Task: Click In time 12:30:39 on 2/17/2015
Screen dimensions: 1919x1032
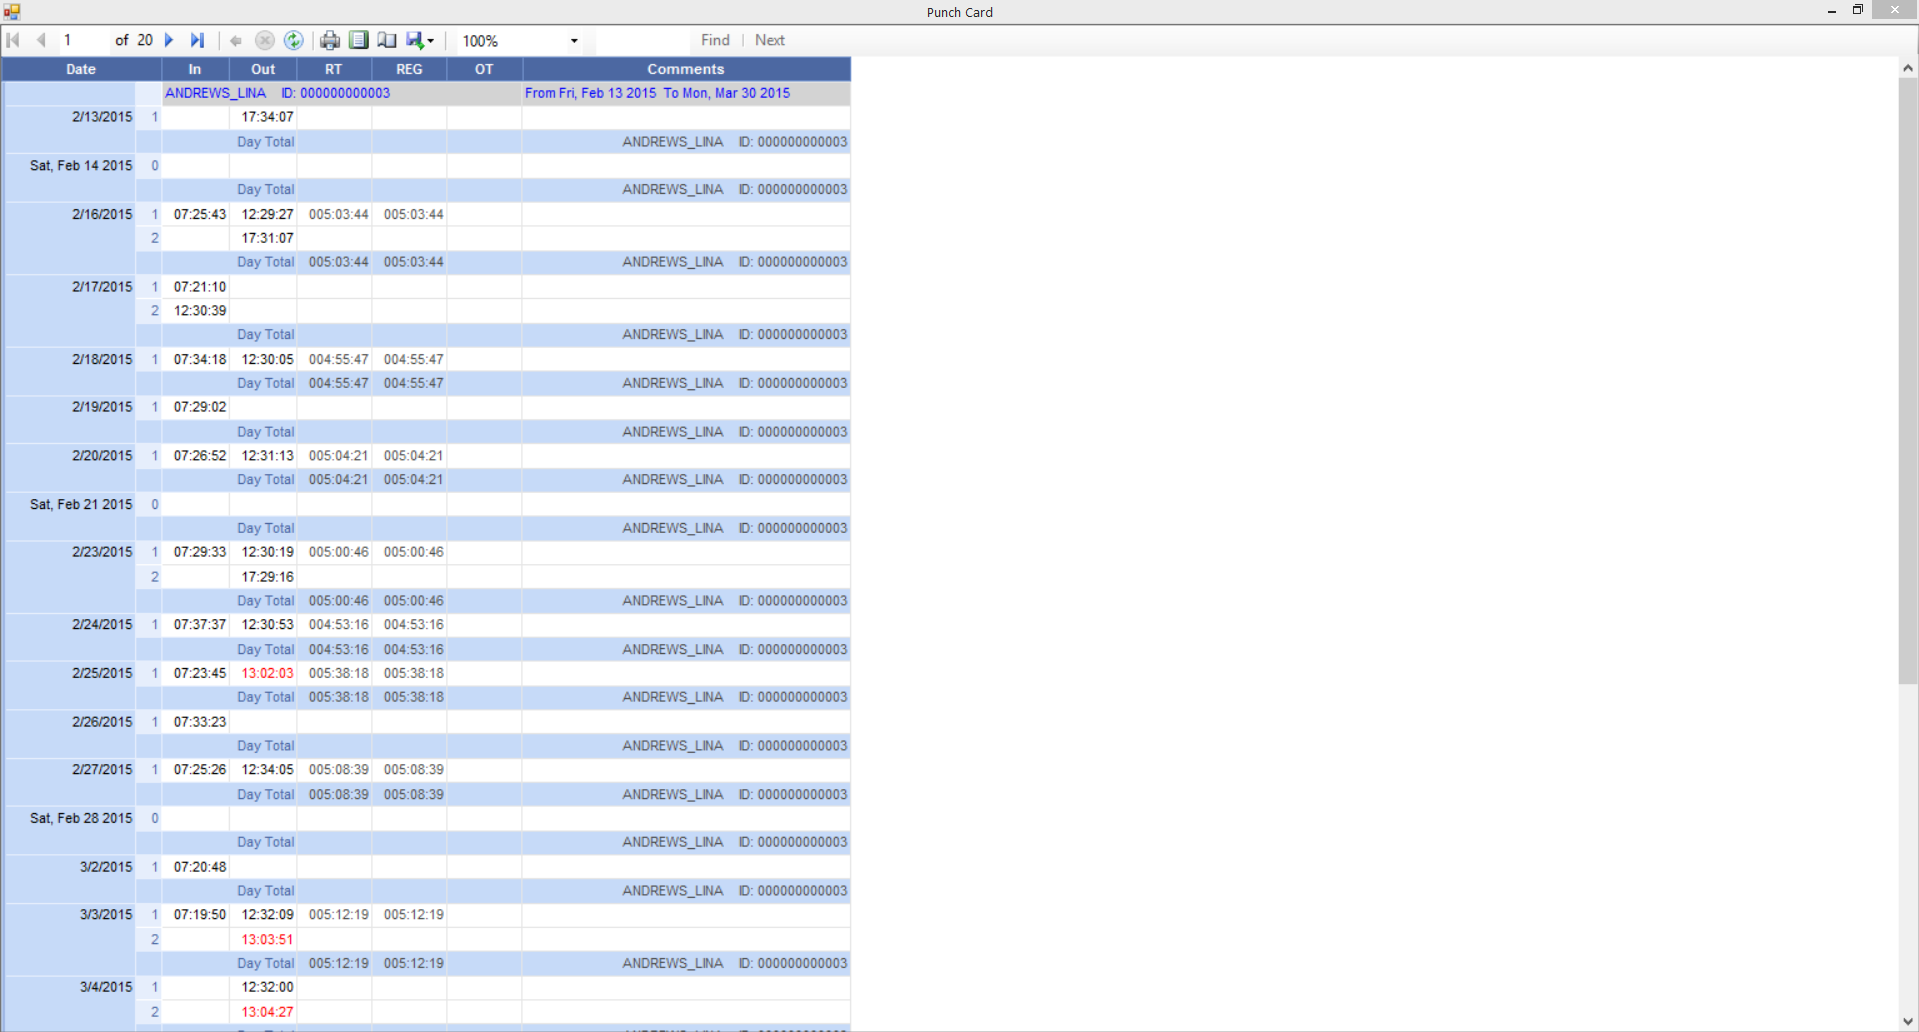Action: click(x=200, y=310)
